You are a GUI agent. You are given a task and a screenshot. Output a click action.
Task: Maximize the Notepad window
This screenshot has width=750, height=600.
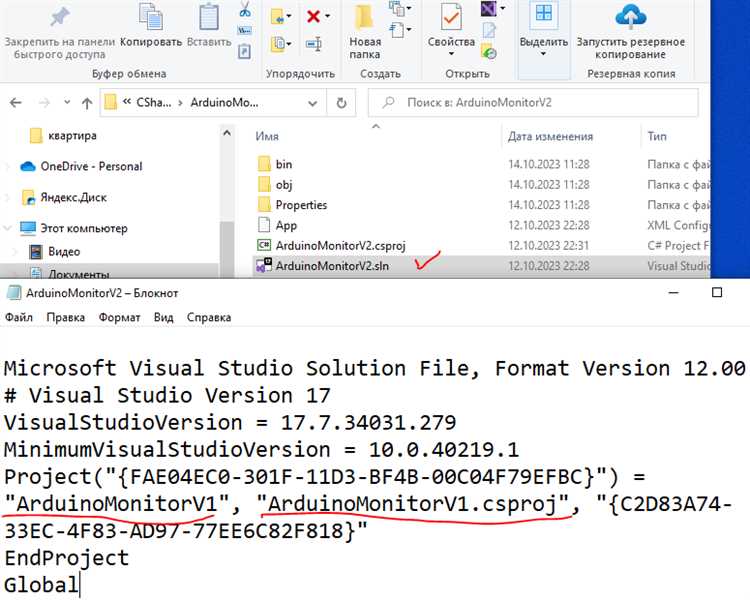(717, 292)
